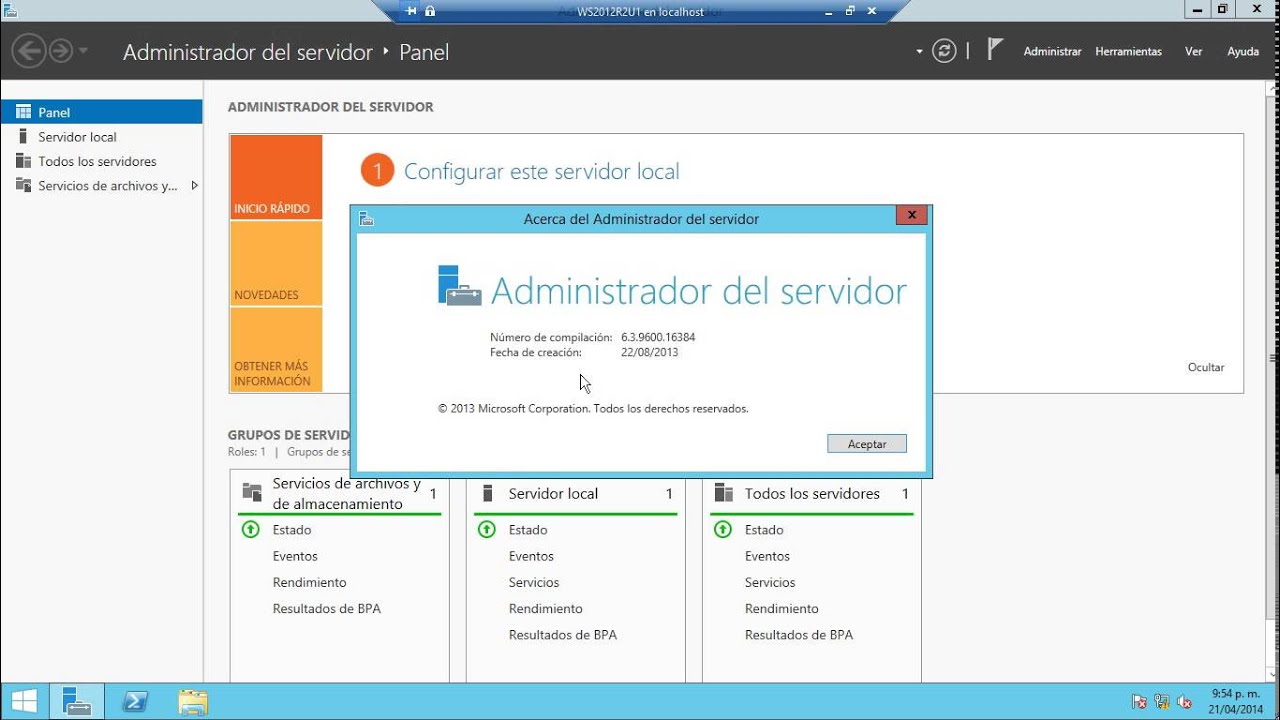Open the Administrar menu
This screenshot has width=1280, height=720.
1052,51
